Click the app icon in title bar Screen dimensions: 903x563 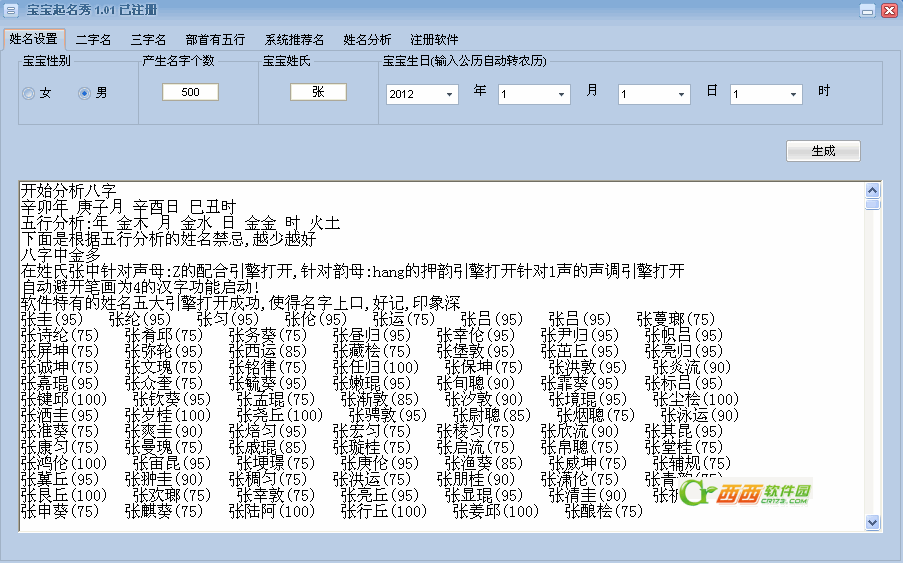(x=12, y=10)
